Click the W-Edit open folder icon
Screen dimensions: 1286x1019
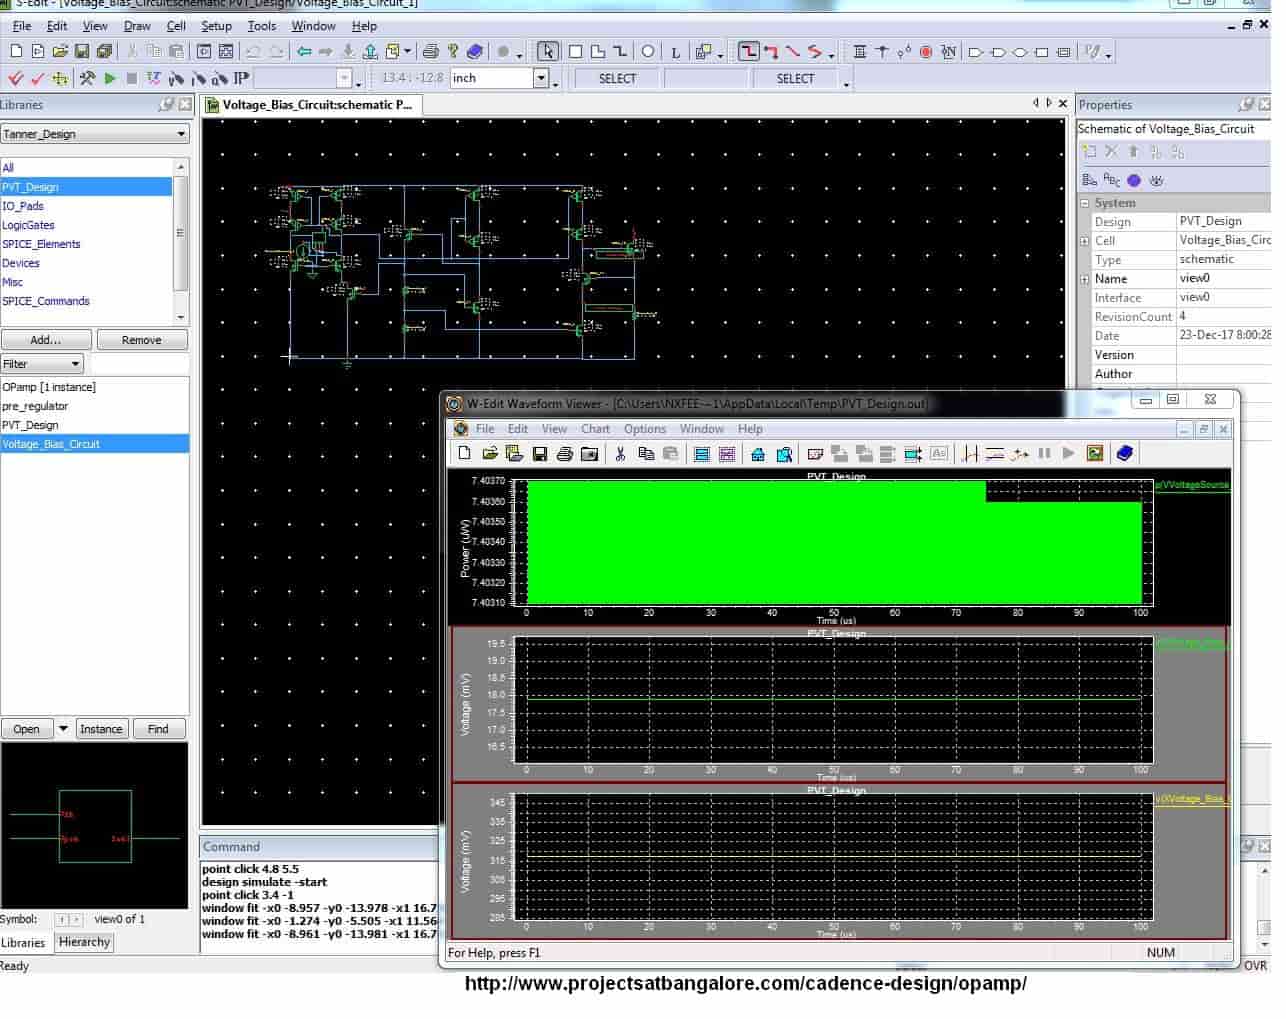click(x=489, y=454)
